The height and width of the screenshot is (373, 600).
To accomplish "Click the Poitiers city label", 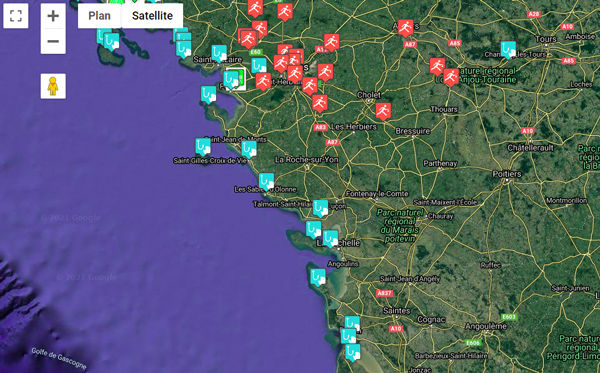I will click(x=507, y=174).
